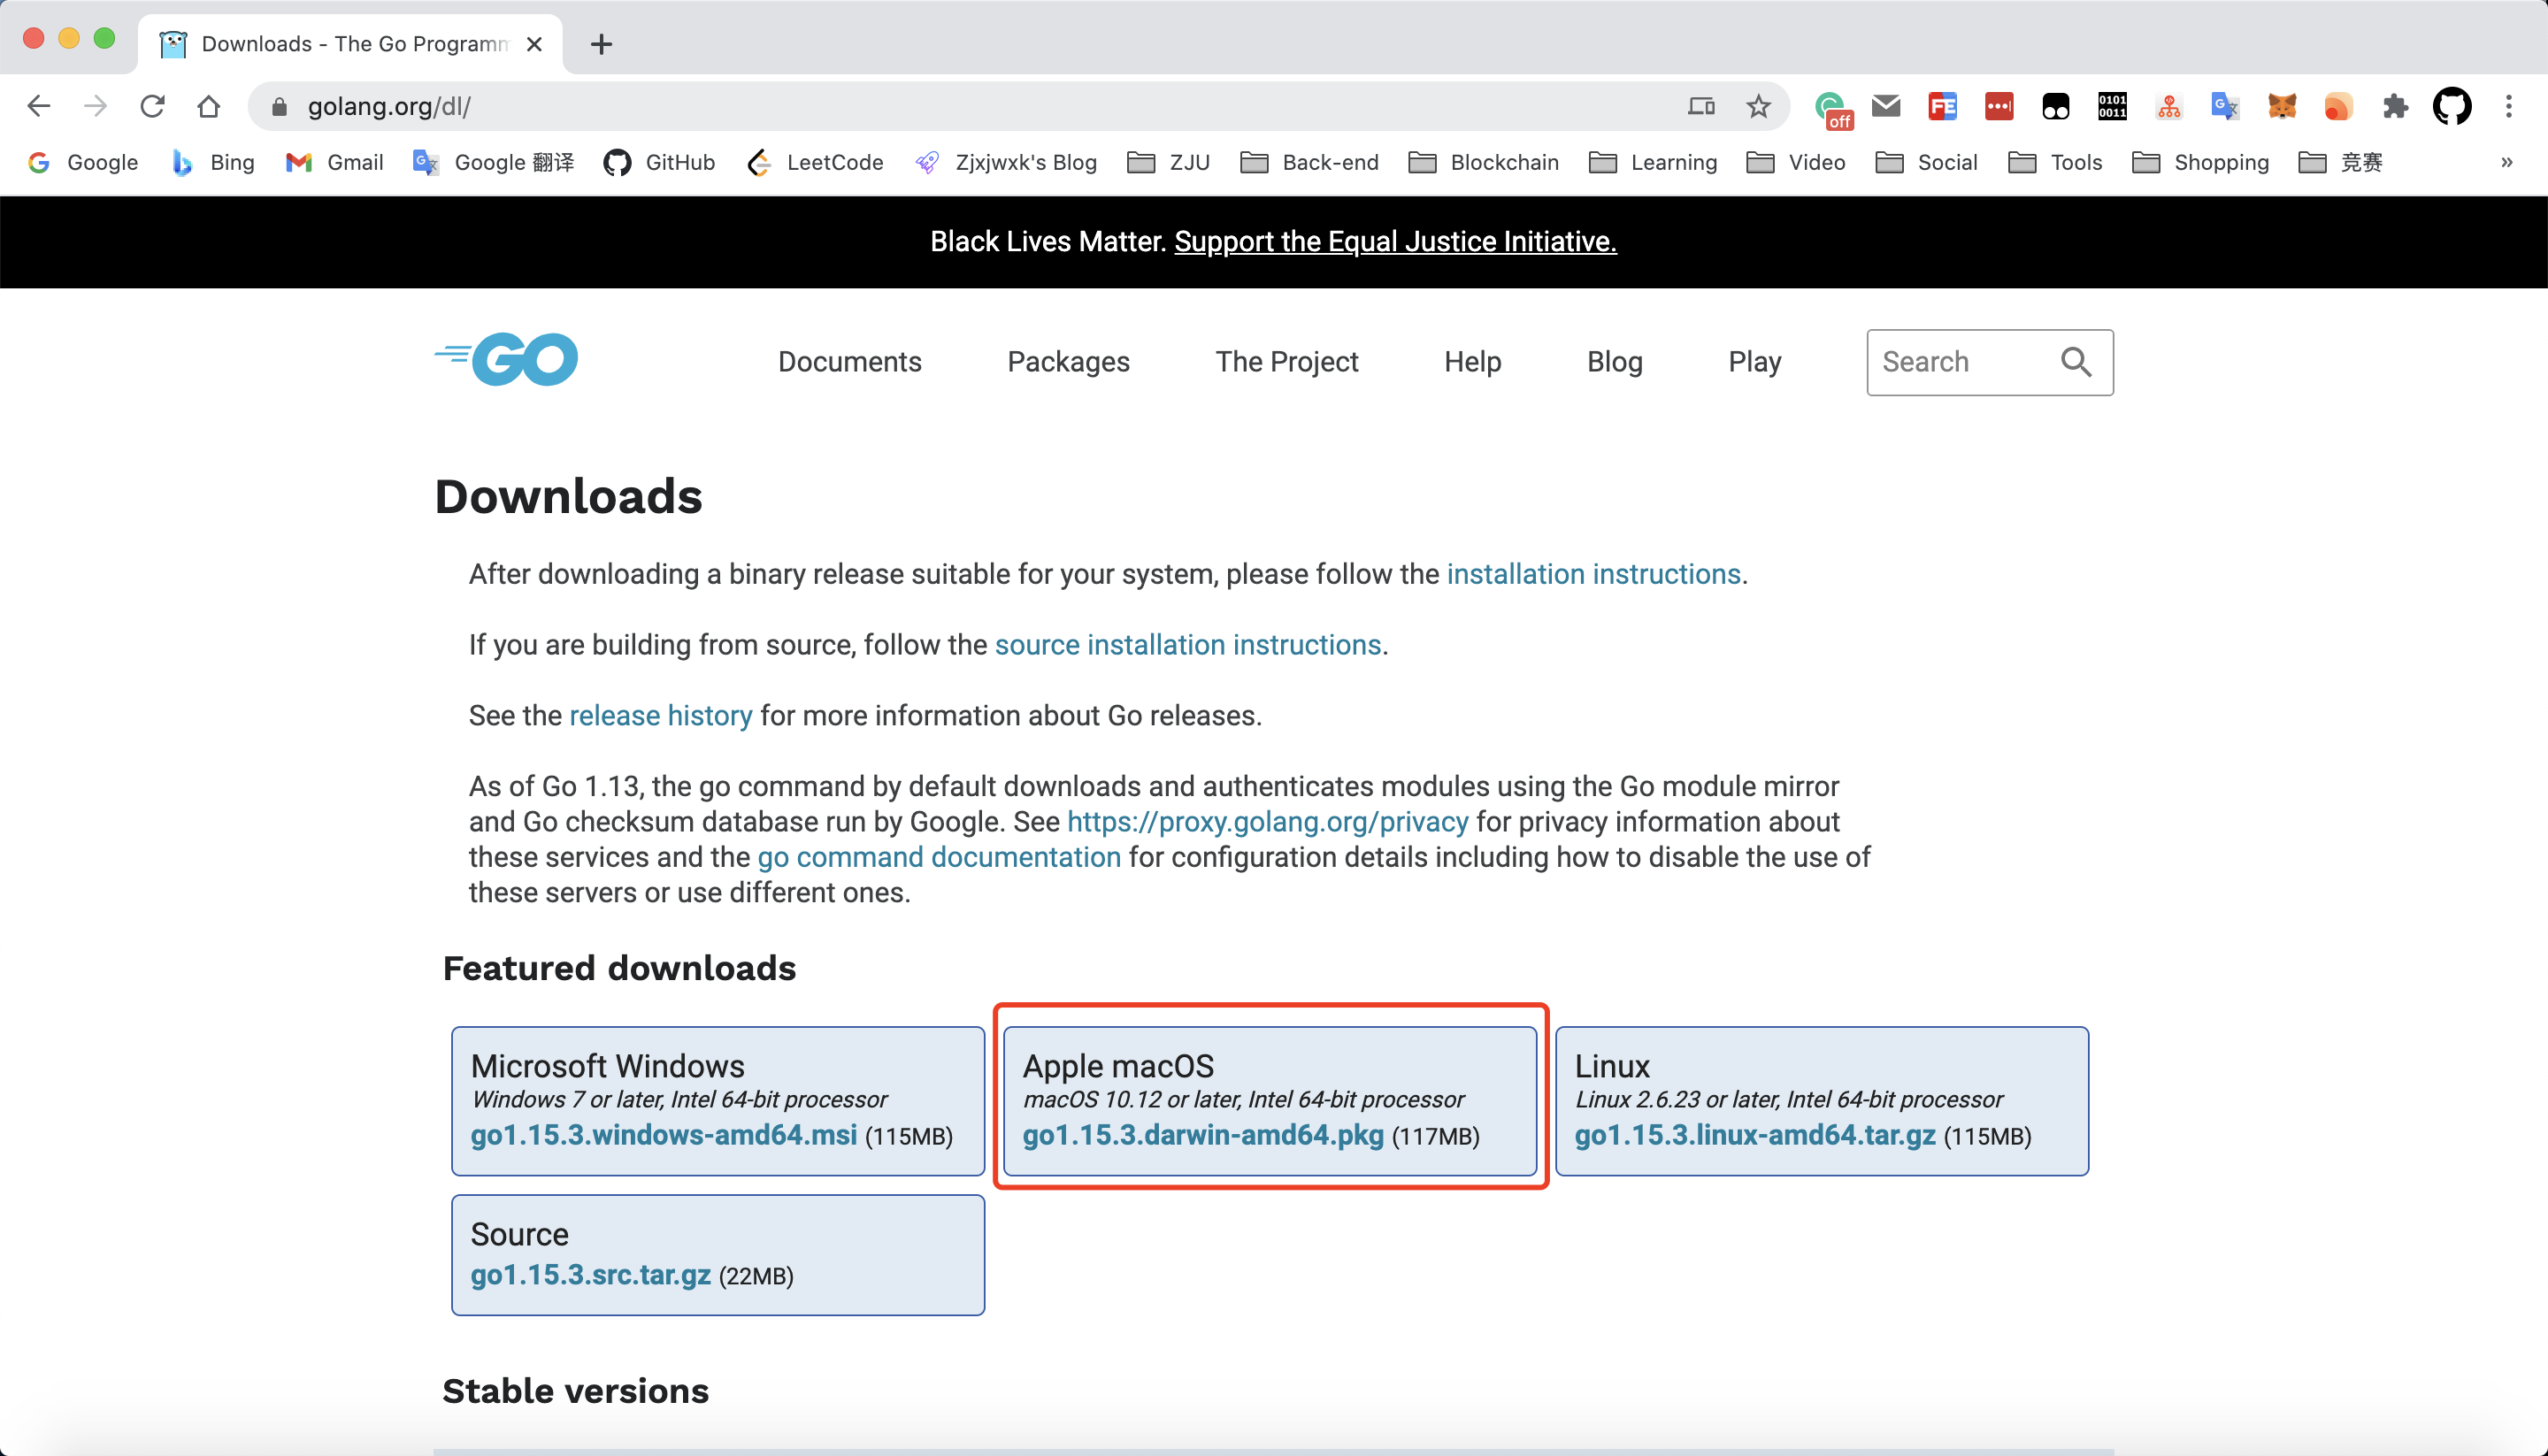The width and height of the screenshot is (2548, 1456).
Task: Click the browser forward arrow
Action: coord(95,106)
